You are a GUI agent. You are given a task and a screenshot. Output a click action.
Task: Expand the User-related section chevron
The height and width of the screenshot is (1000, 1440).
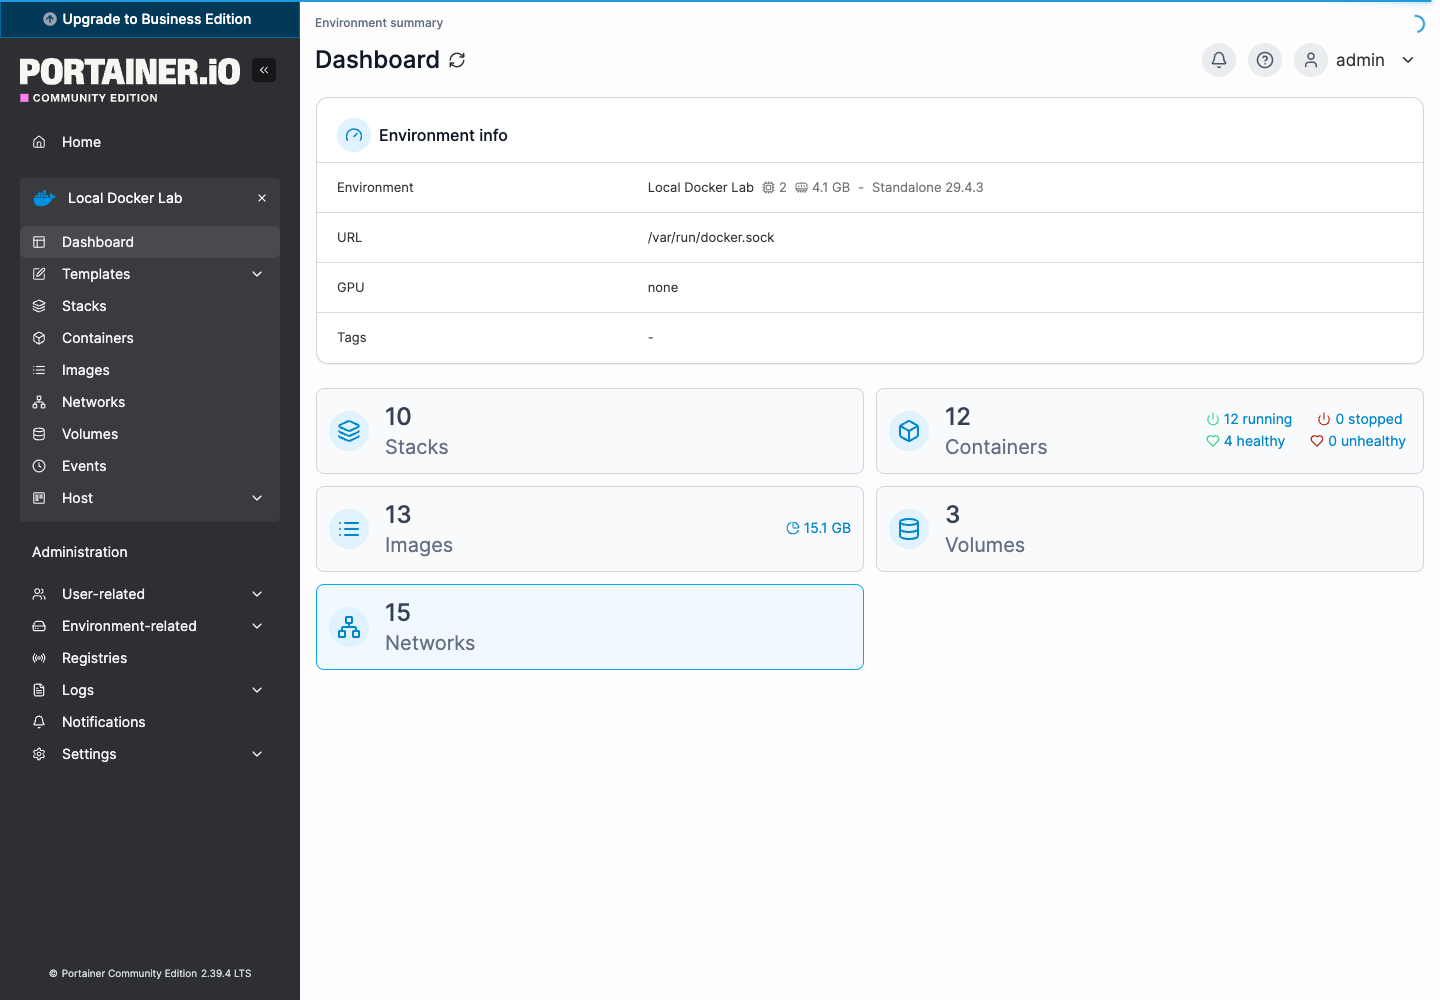tap(257, 594)
